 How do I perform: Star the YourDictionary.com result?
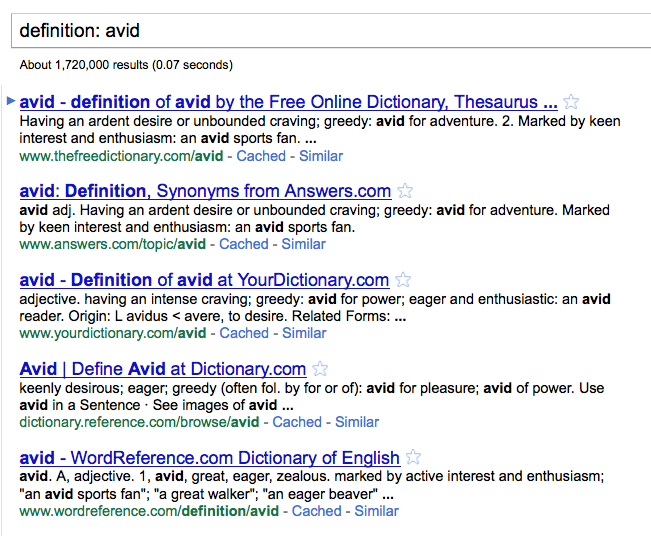tap(403, 280)
